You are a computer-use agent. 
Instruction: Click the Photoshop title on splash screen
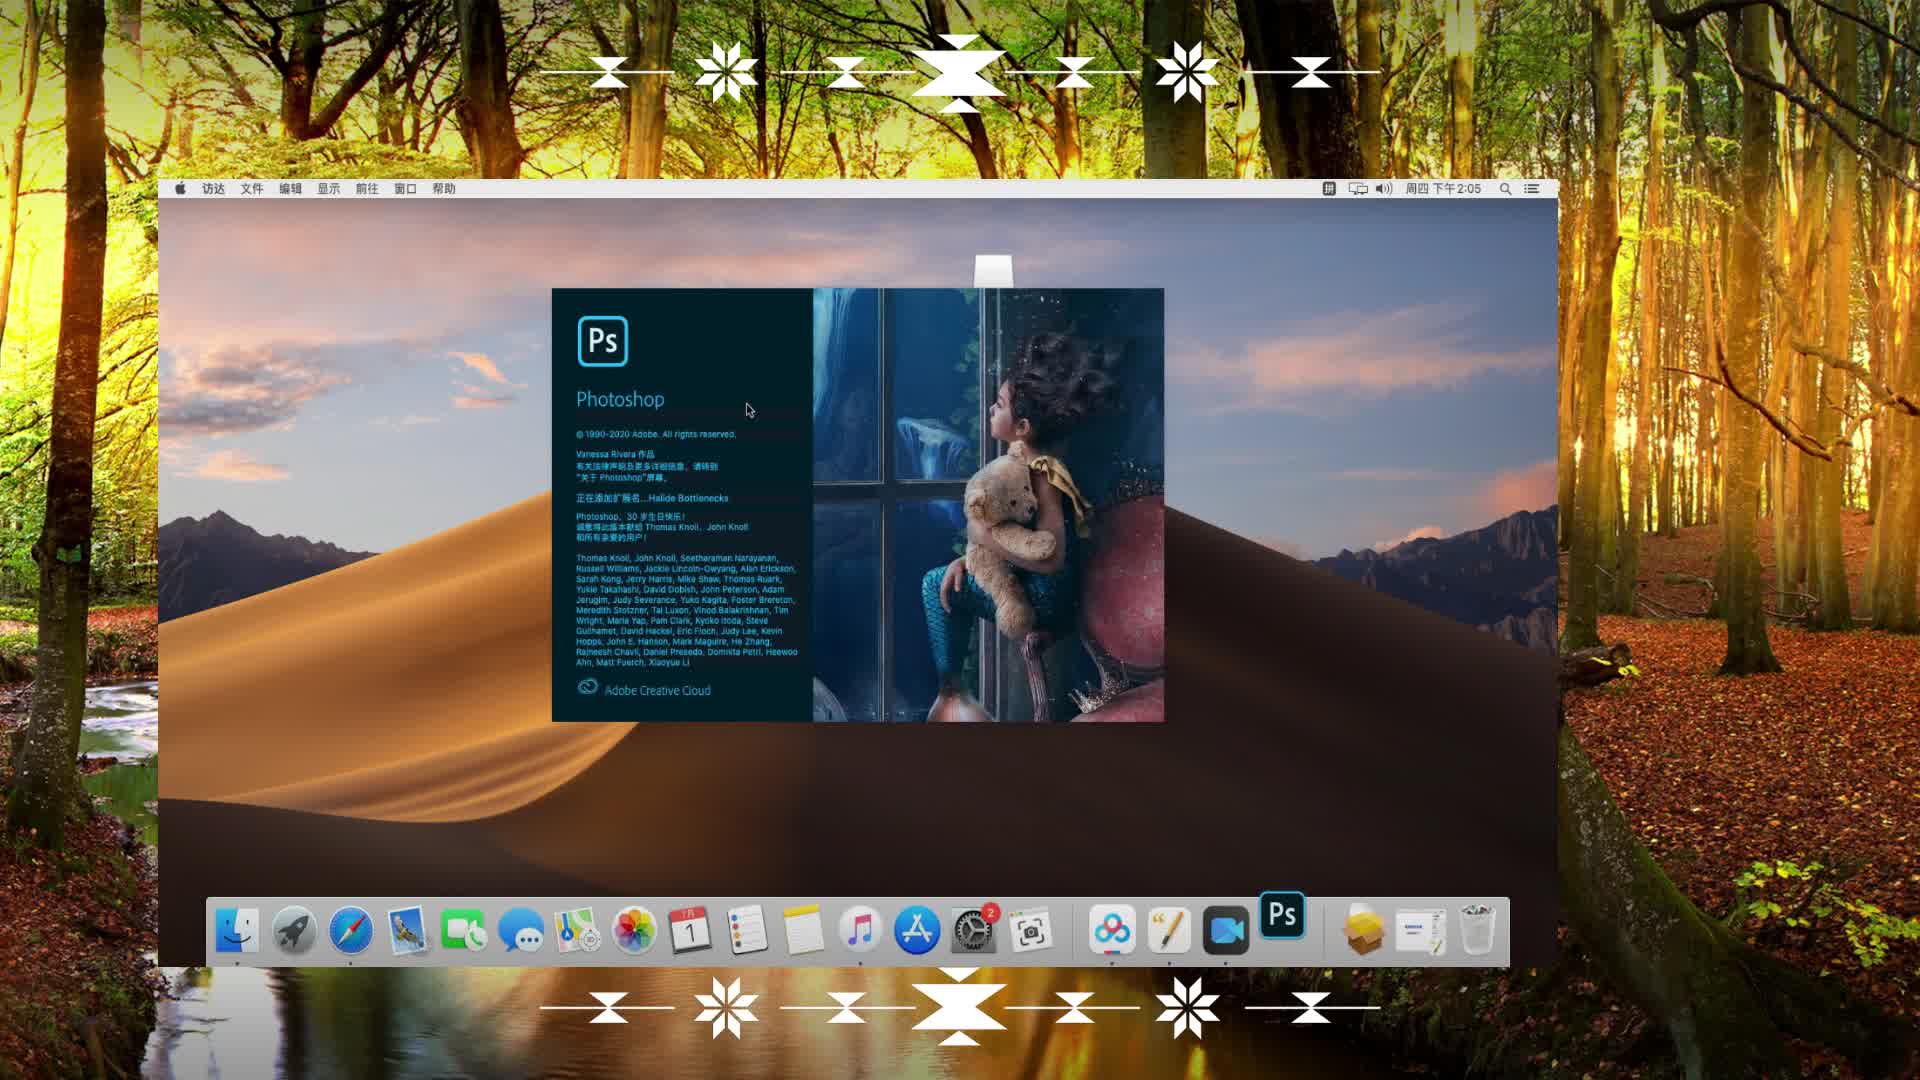[620, 399]
